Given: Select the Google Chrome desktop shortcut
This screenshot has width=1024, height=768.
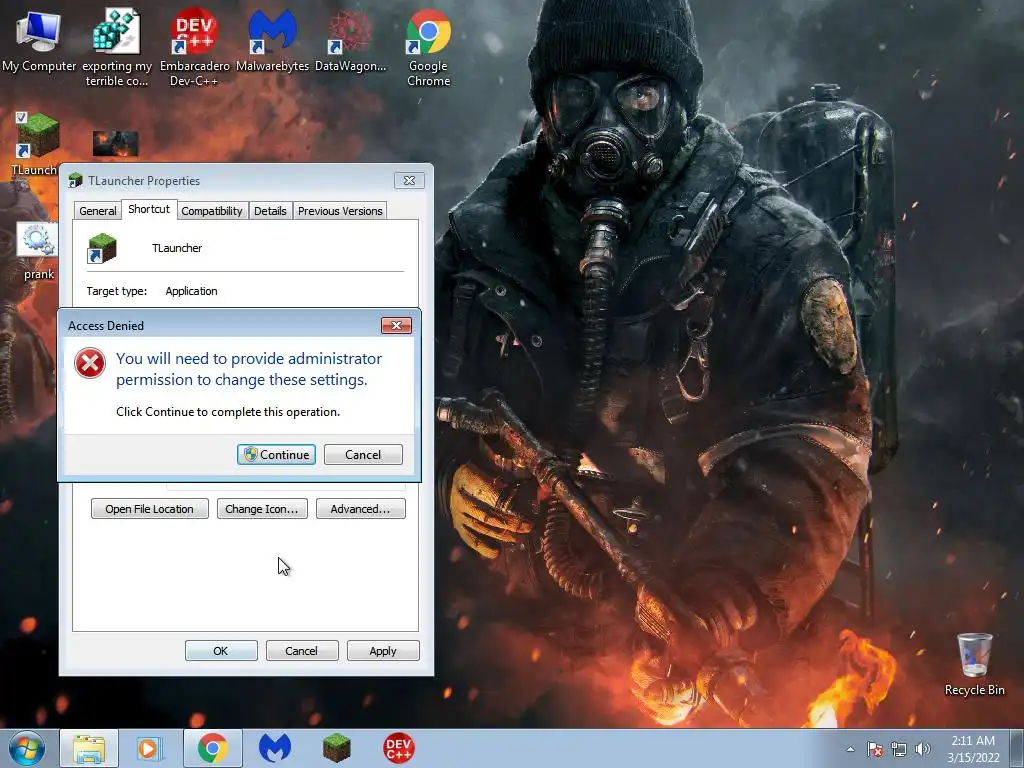Looking at the screenshot, I should (428, 48).
